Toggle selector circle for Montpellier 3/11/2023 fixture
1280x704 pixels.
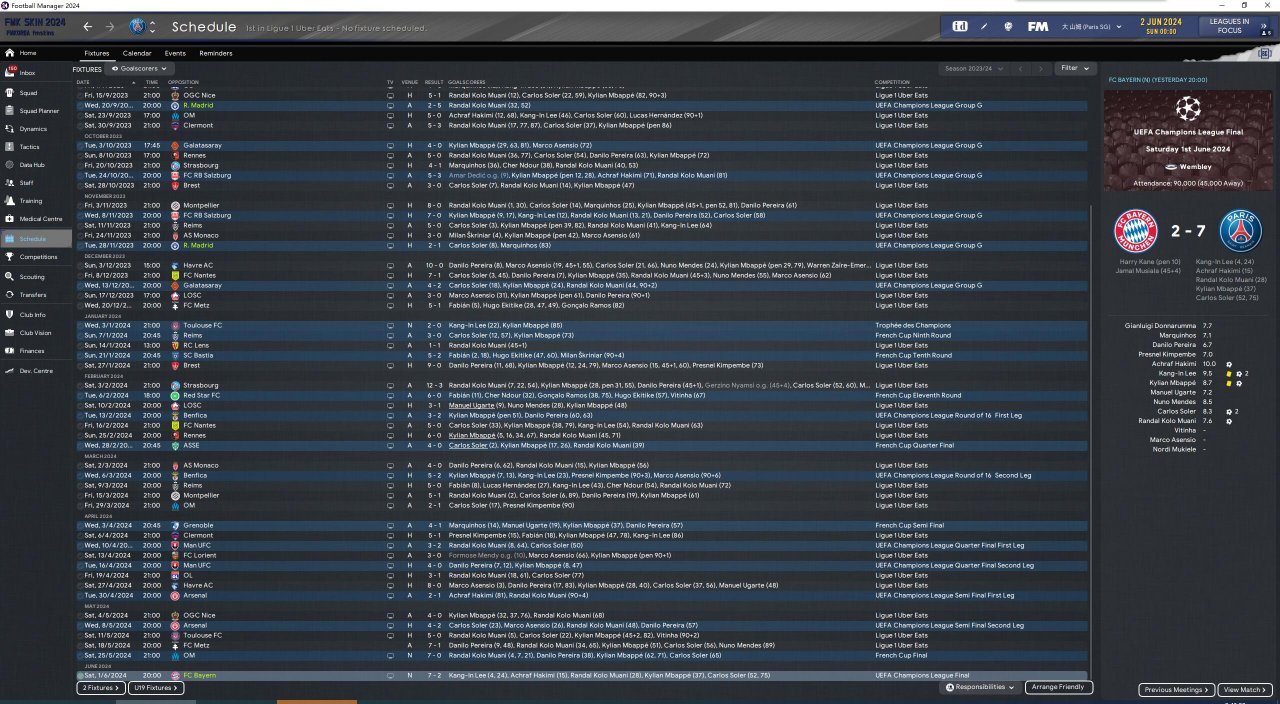[x=78, y=205]
